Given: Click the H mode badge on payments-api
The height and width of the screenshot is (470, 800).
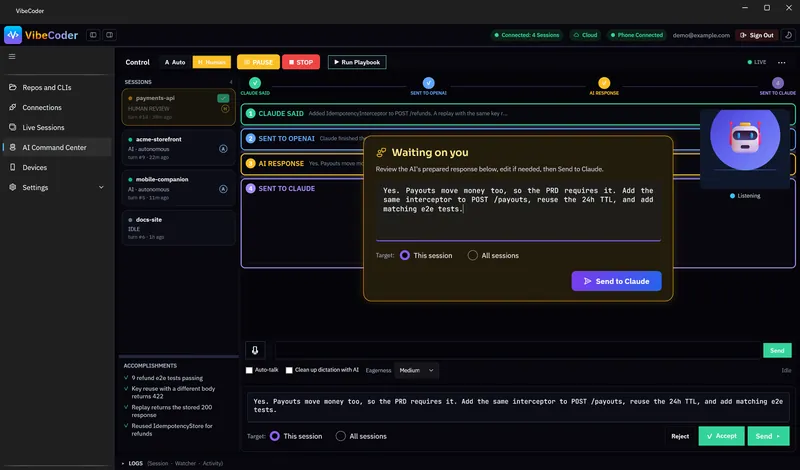Looking at the screenshot, I should (225, 109).
